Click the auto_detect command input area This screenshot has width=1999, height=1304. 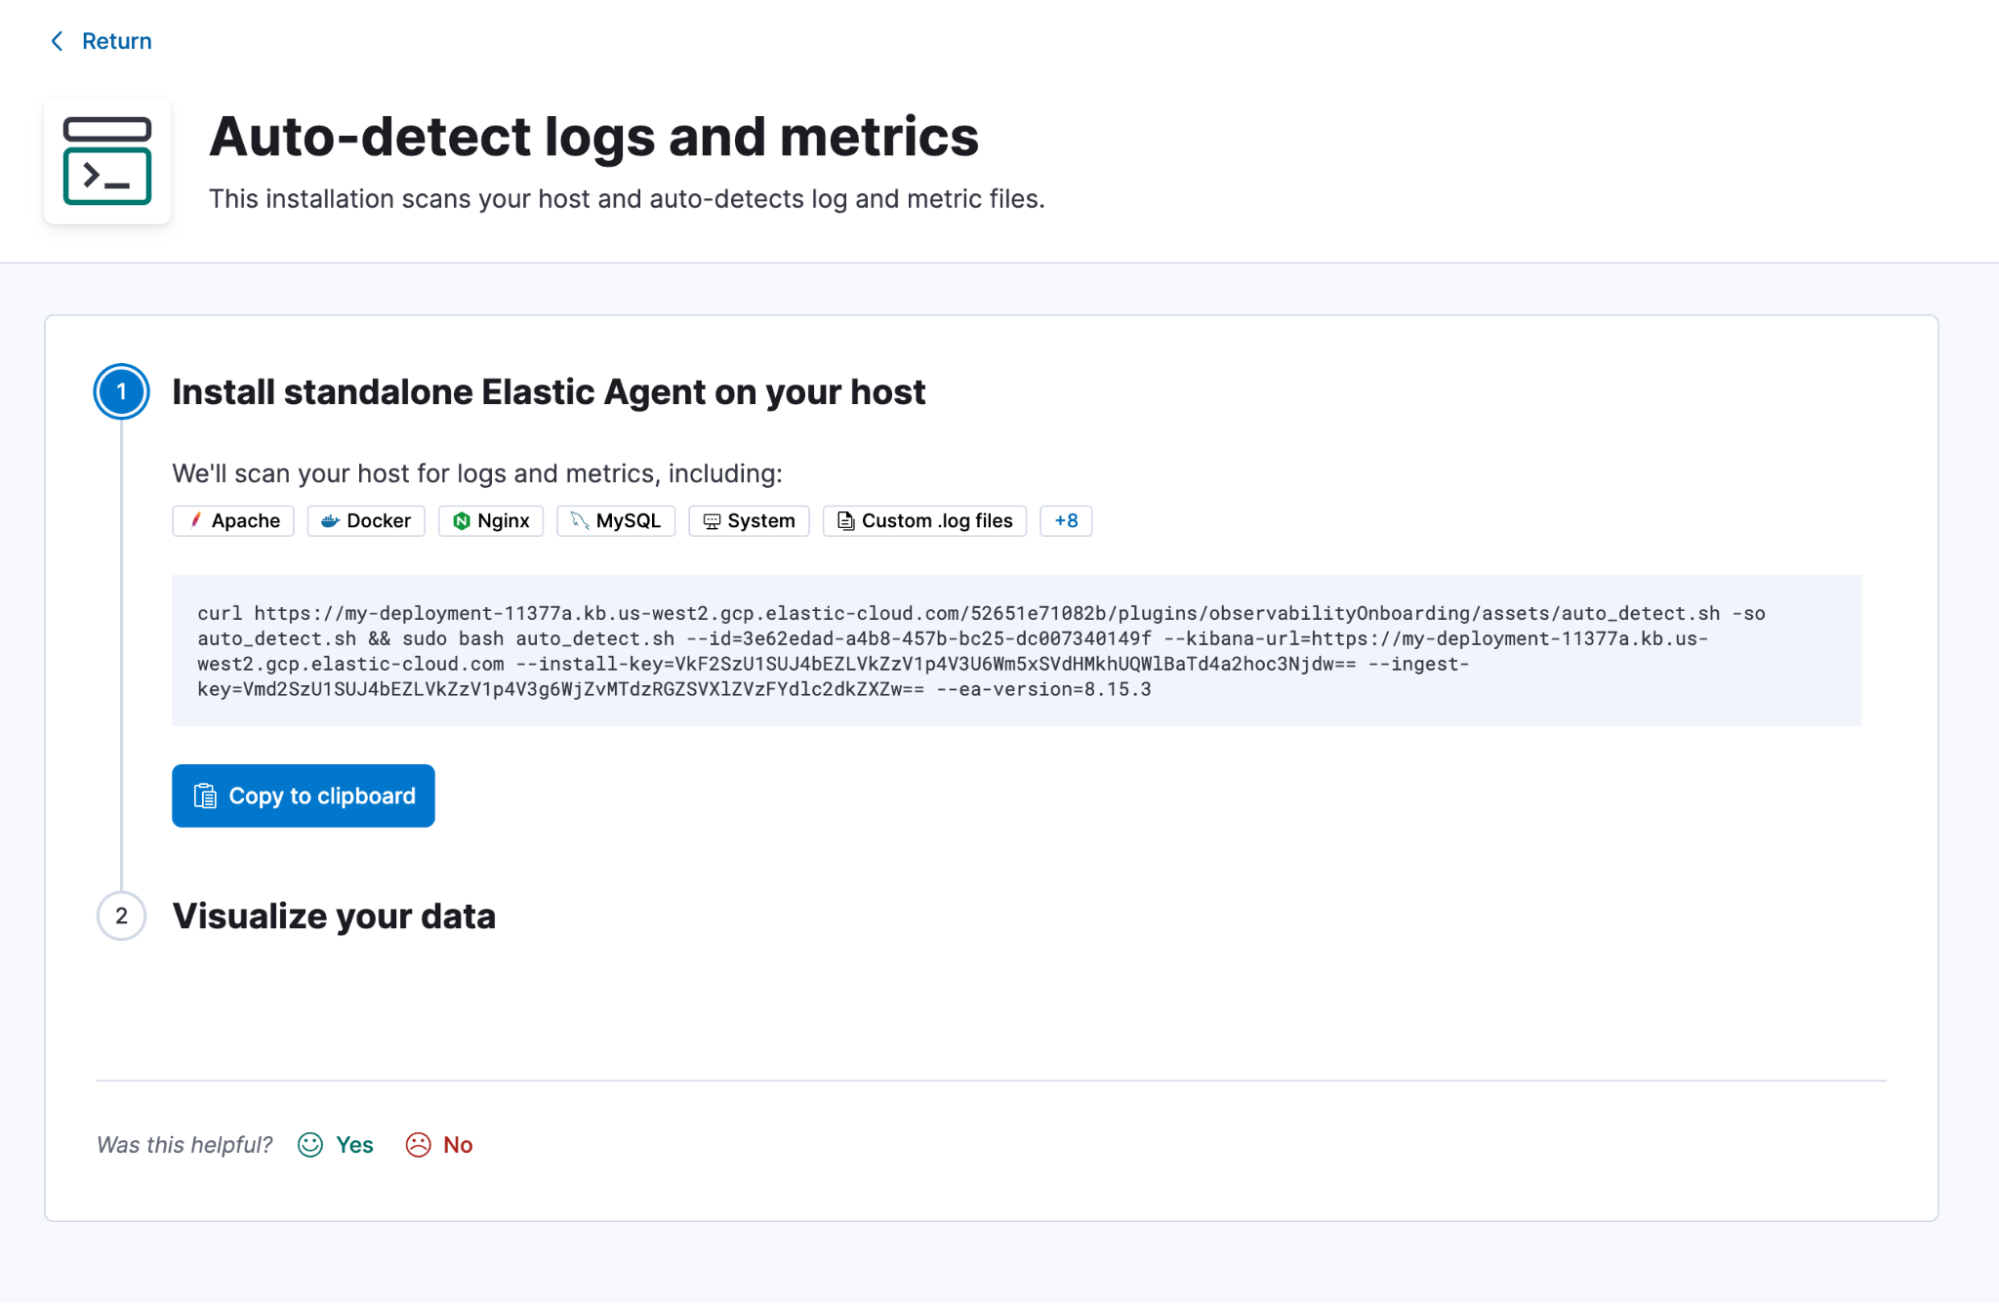click(1016, 650)
